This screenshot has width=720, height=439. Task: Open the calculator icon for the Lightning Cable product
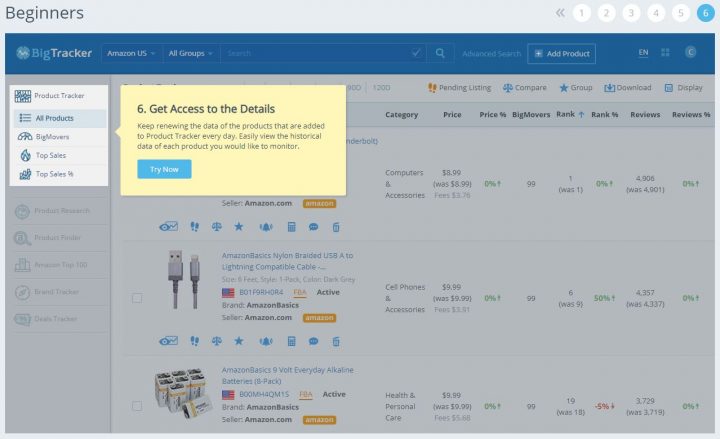(x=291, y=341)
